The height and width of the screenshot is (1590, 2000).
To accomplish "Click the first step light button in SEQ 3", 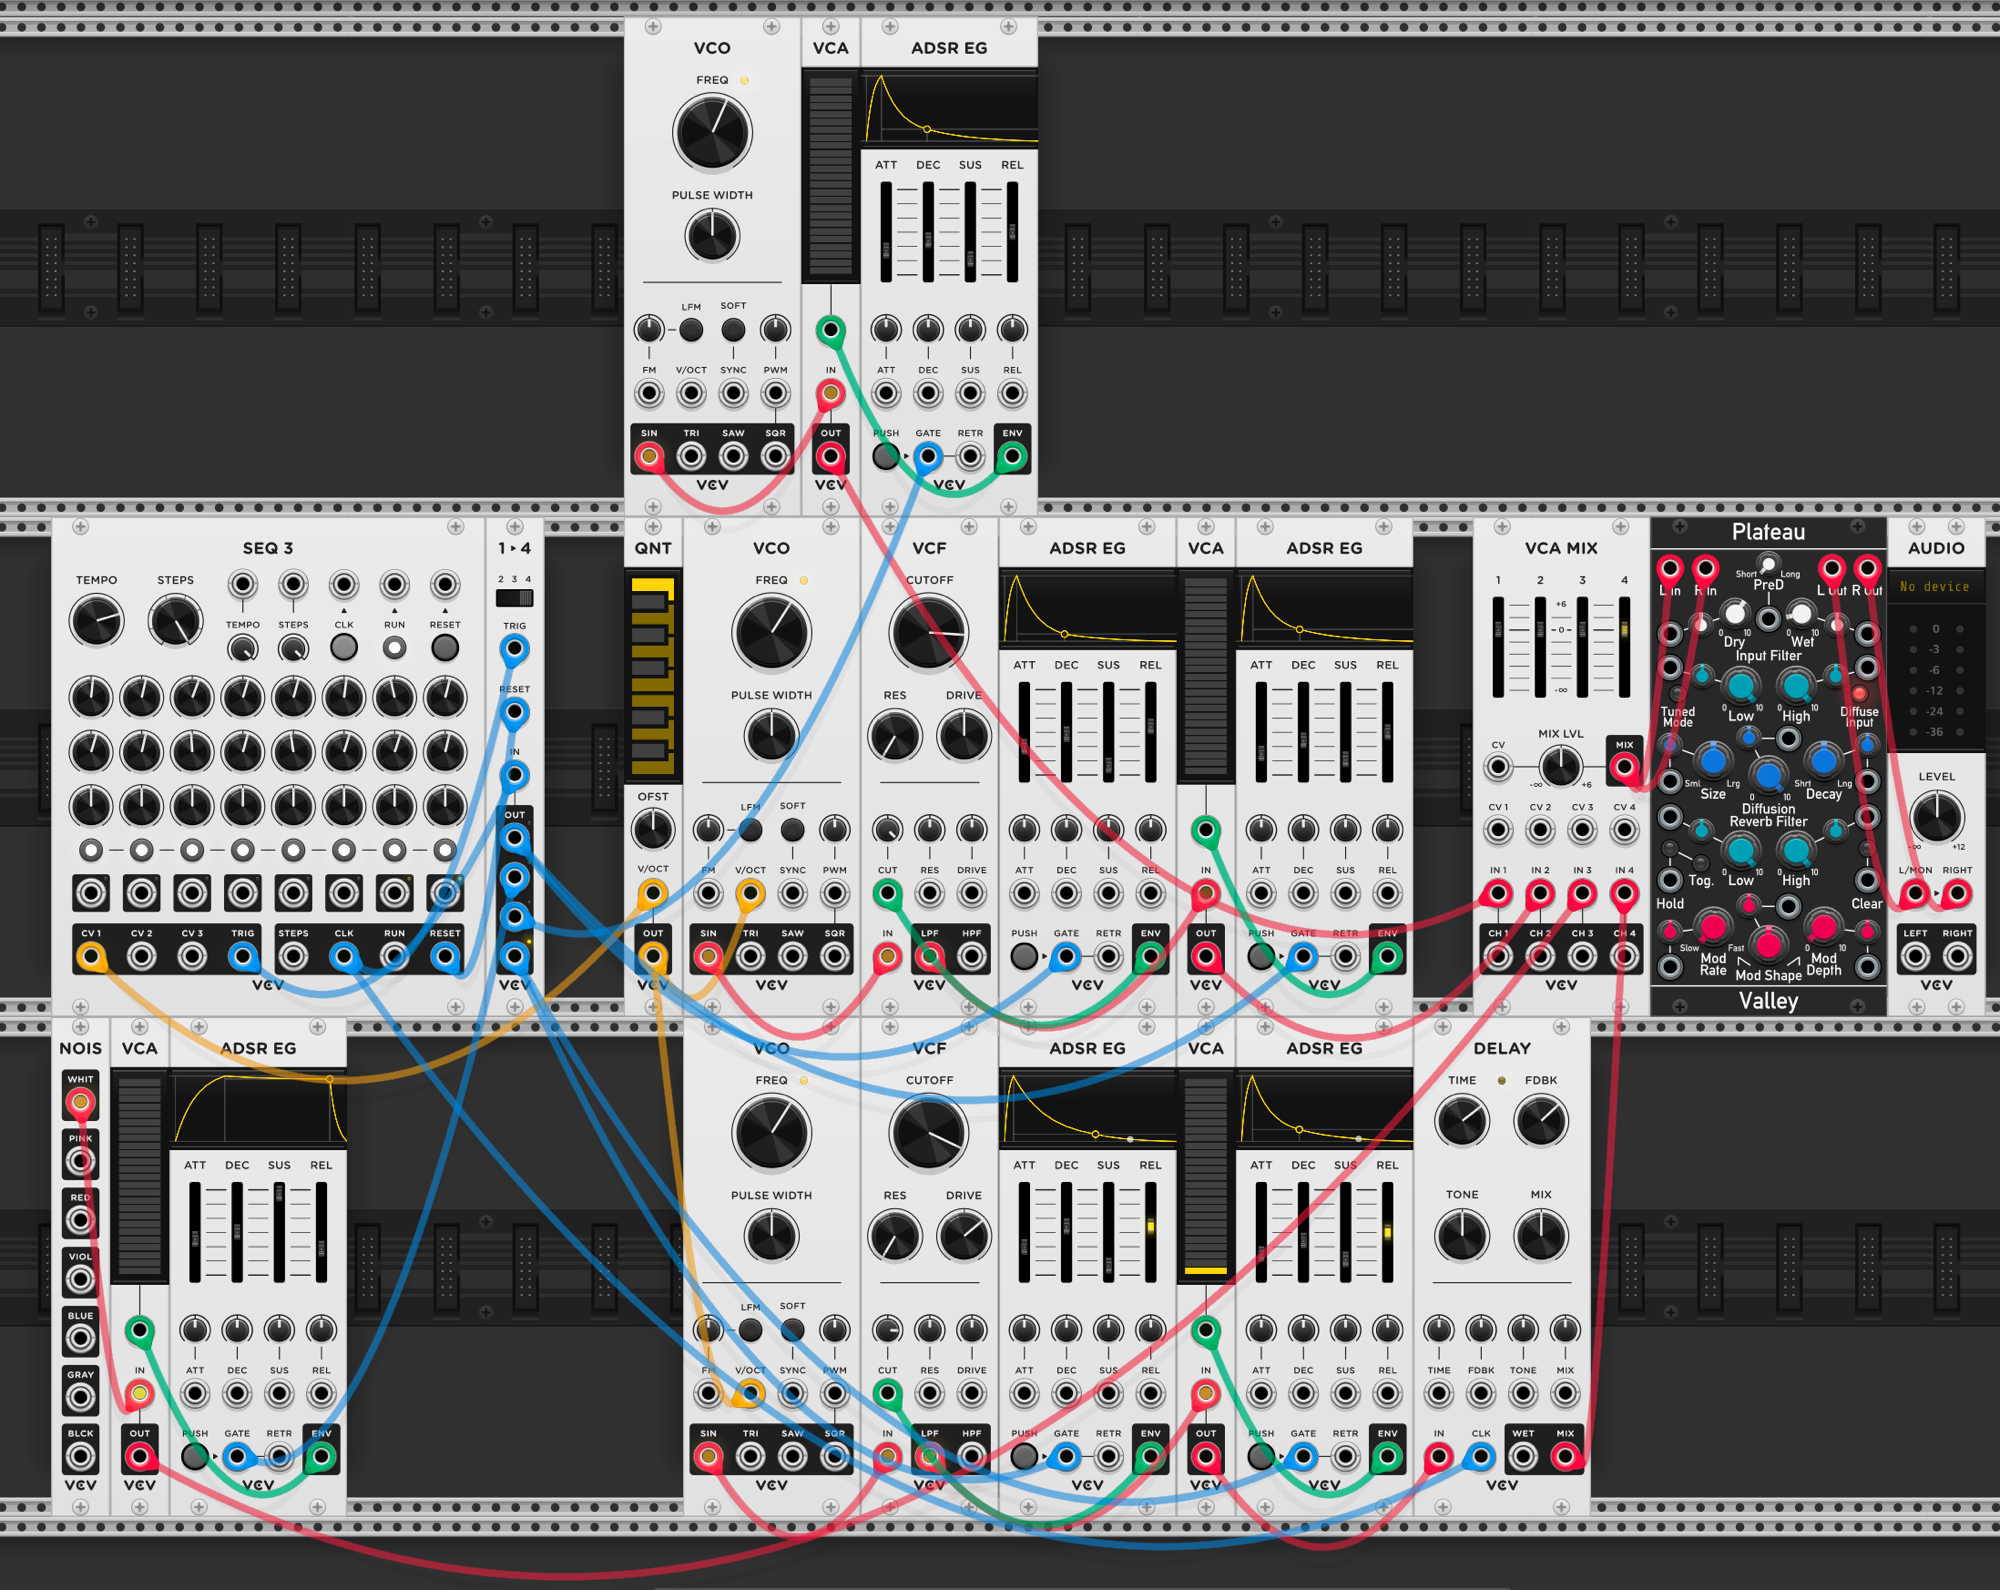I will point(91,850).
